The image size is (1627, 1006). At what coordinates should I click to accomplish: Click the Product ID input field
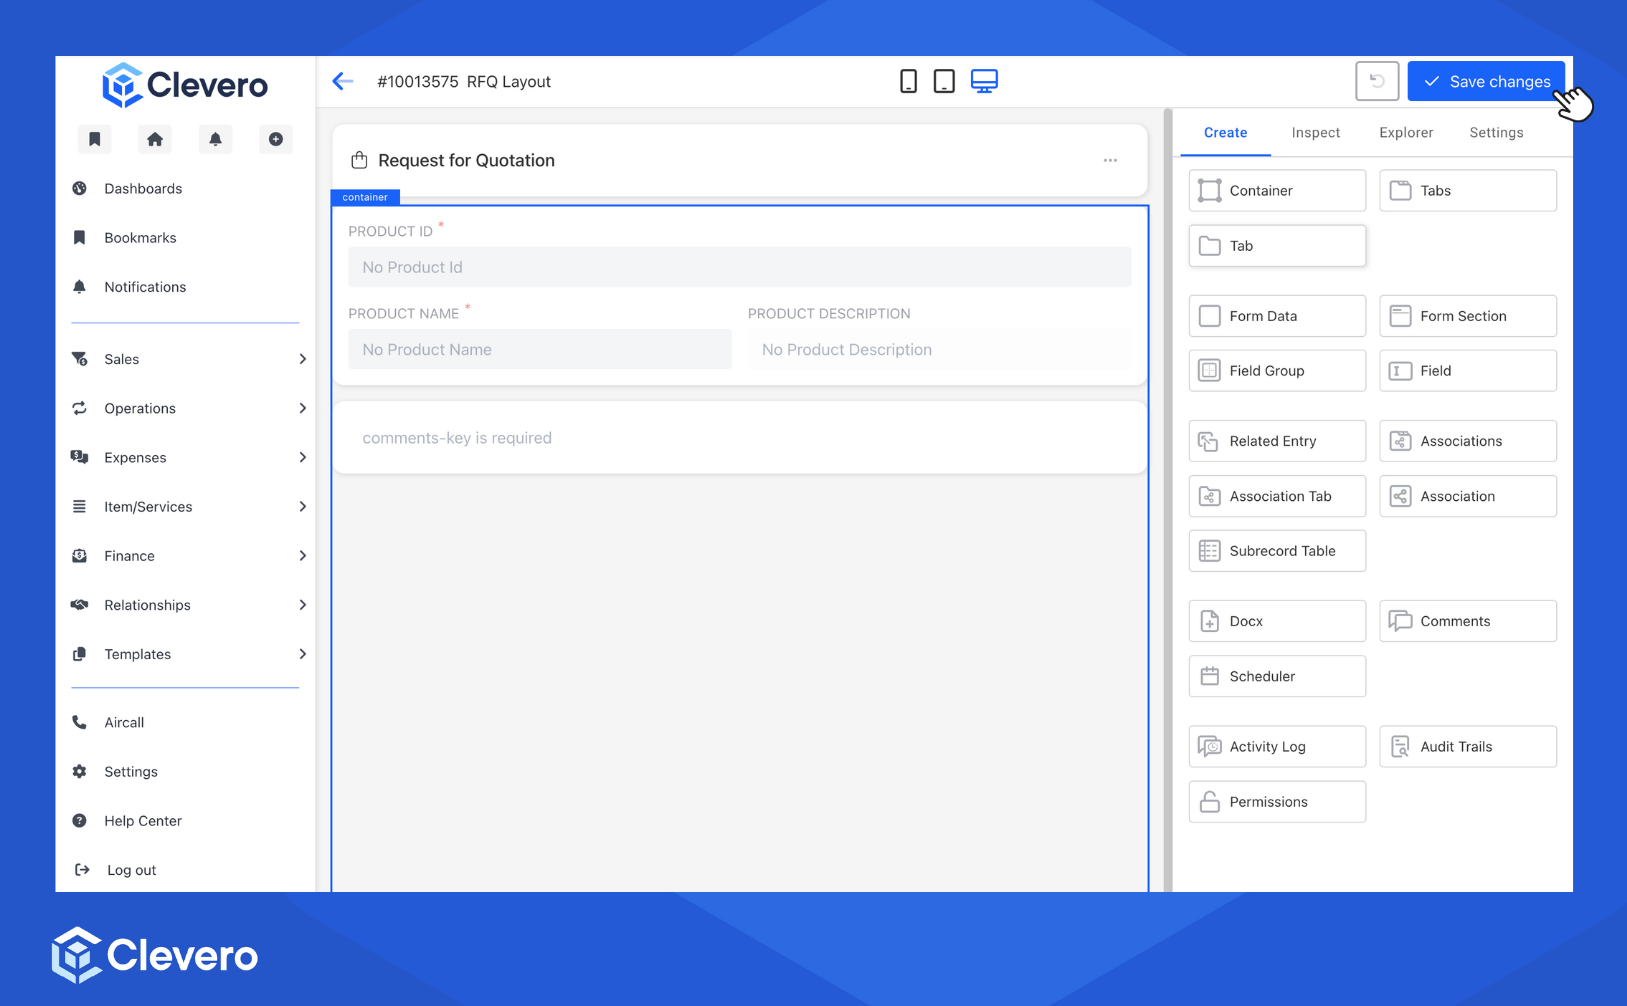point(740,267)
